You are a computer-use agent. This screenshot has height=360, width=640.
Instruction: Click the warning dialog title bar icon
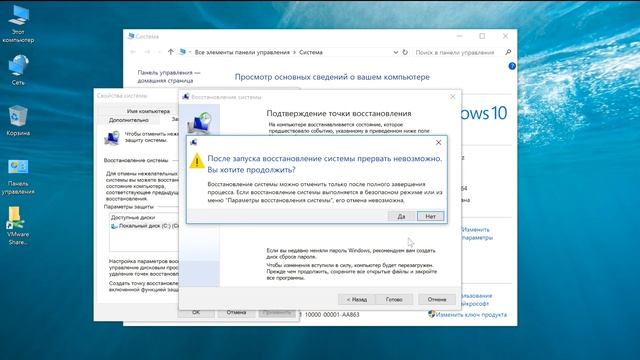194,142
